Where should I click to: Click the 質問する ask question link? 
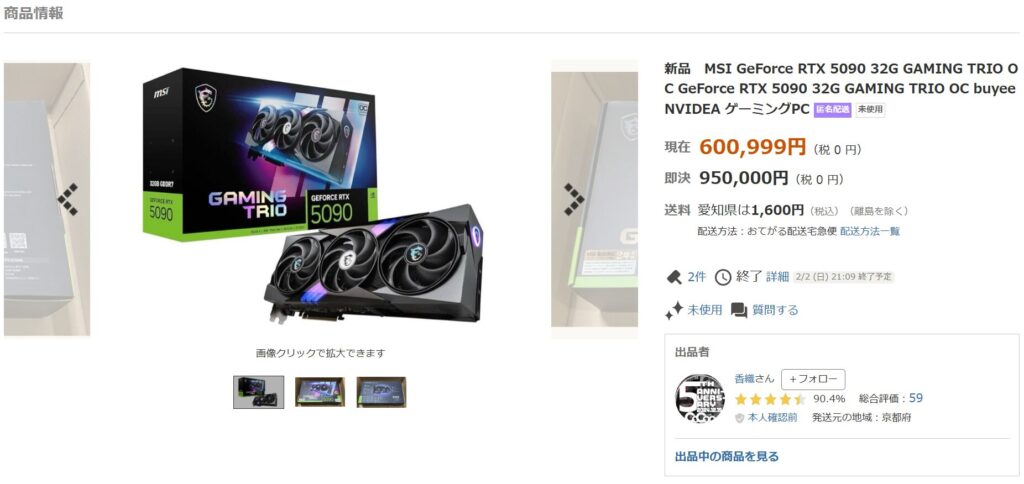[775, 310]
